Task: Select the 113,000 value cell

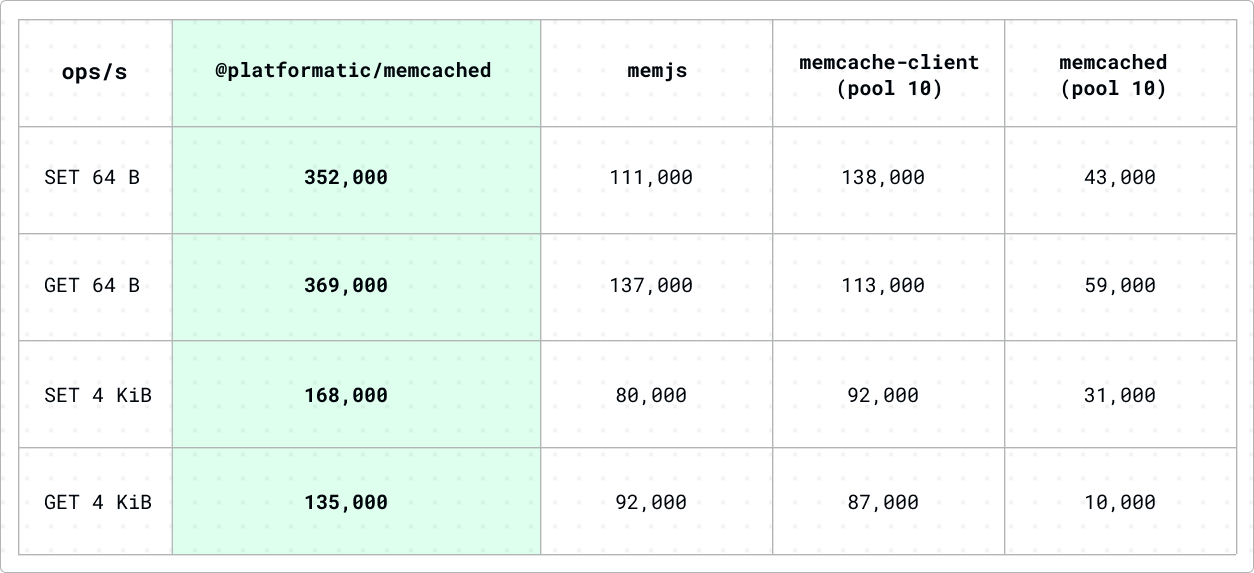Action: (x=888, y=287)
